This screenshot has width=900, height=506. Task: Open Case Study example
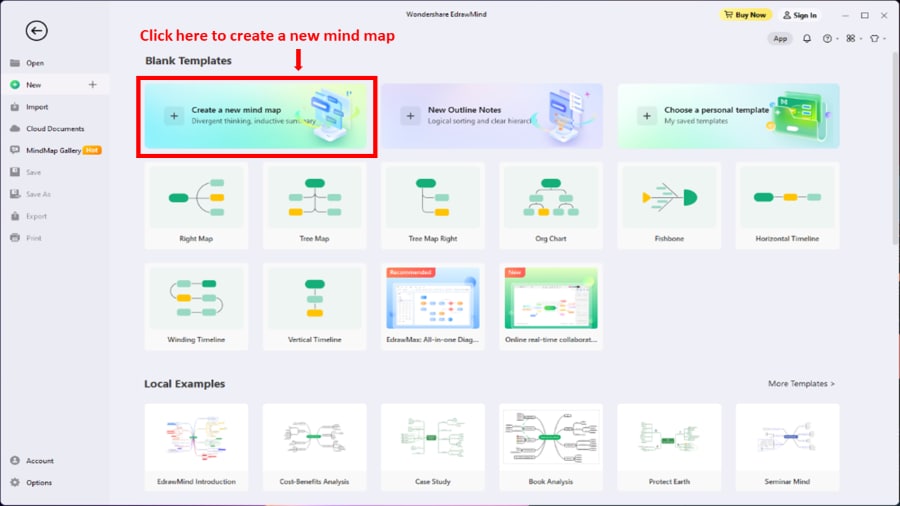click(x=433, y=447)
